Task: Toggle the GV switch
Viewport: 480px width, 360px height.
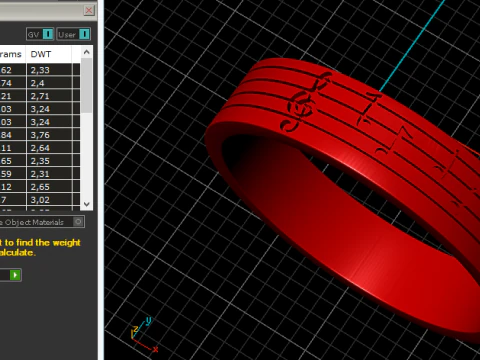Action: pyautogui.click(x=48, y=34)
